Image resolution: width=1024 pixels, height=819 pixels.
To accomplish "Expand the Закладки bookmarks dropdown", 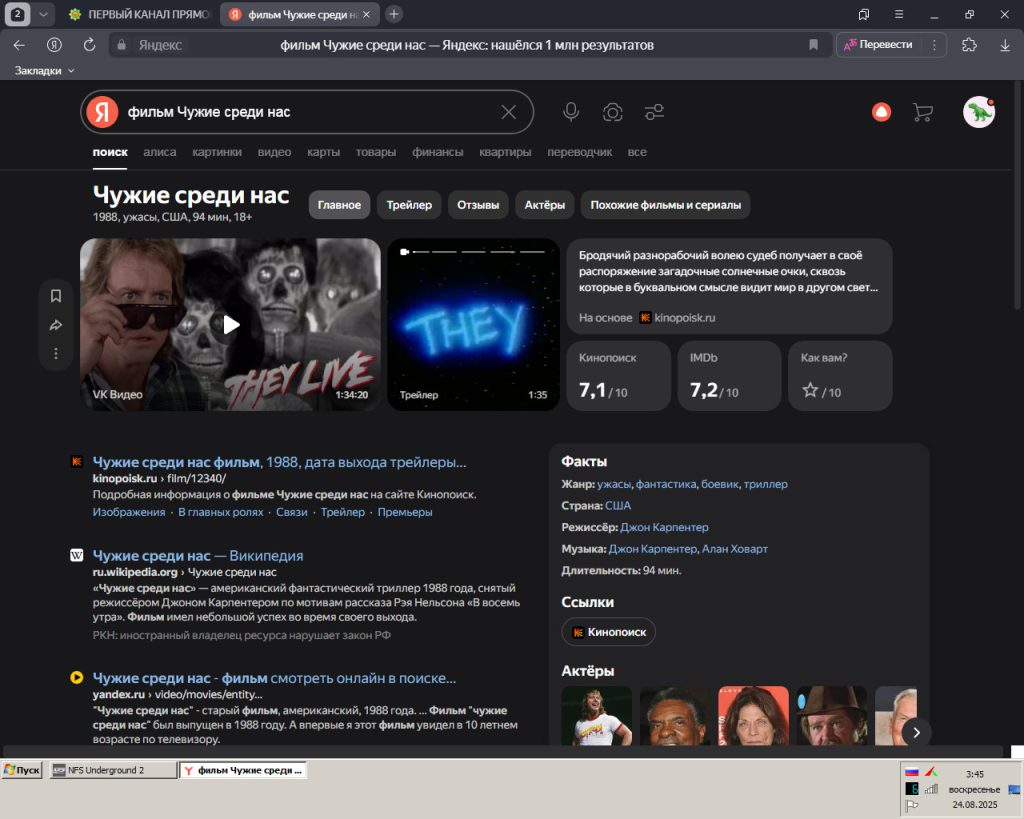I will tap(44, 71).
